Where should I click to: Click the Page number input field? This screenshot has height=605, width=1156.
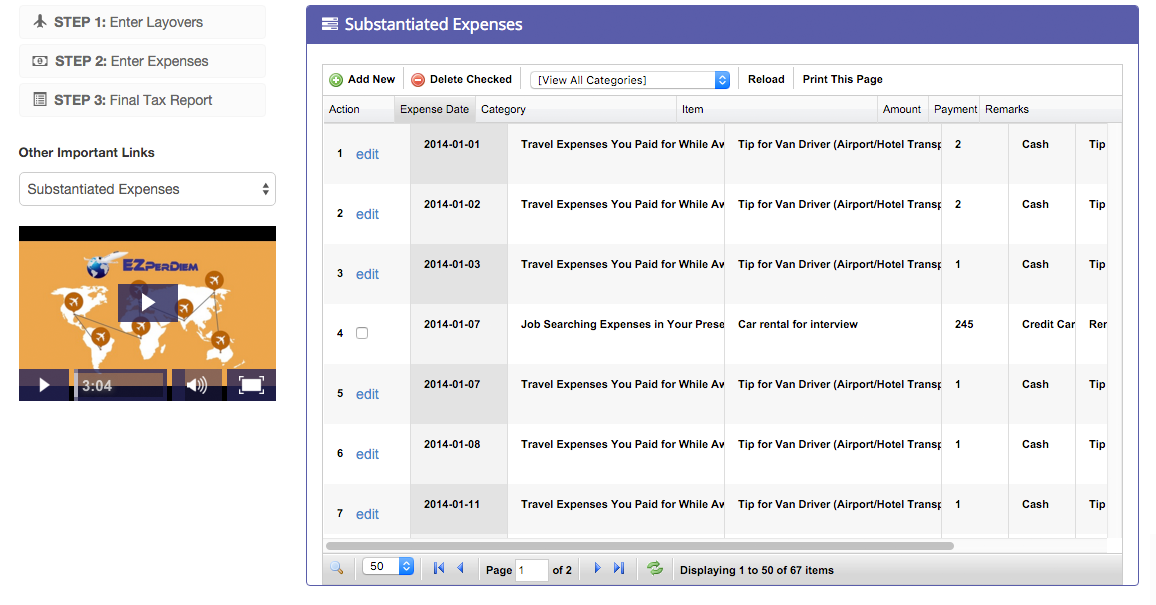tap(532, 570)
